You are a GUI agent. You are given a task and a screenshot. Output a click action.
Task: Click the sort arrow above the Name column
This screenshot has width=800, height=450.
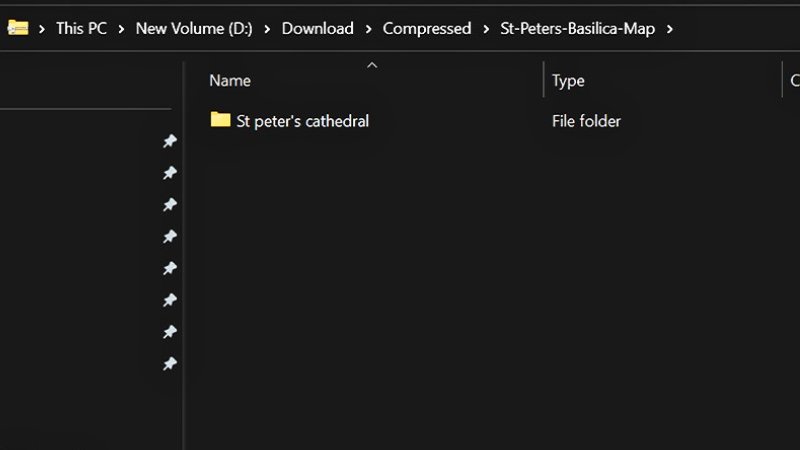click(372, 65)
